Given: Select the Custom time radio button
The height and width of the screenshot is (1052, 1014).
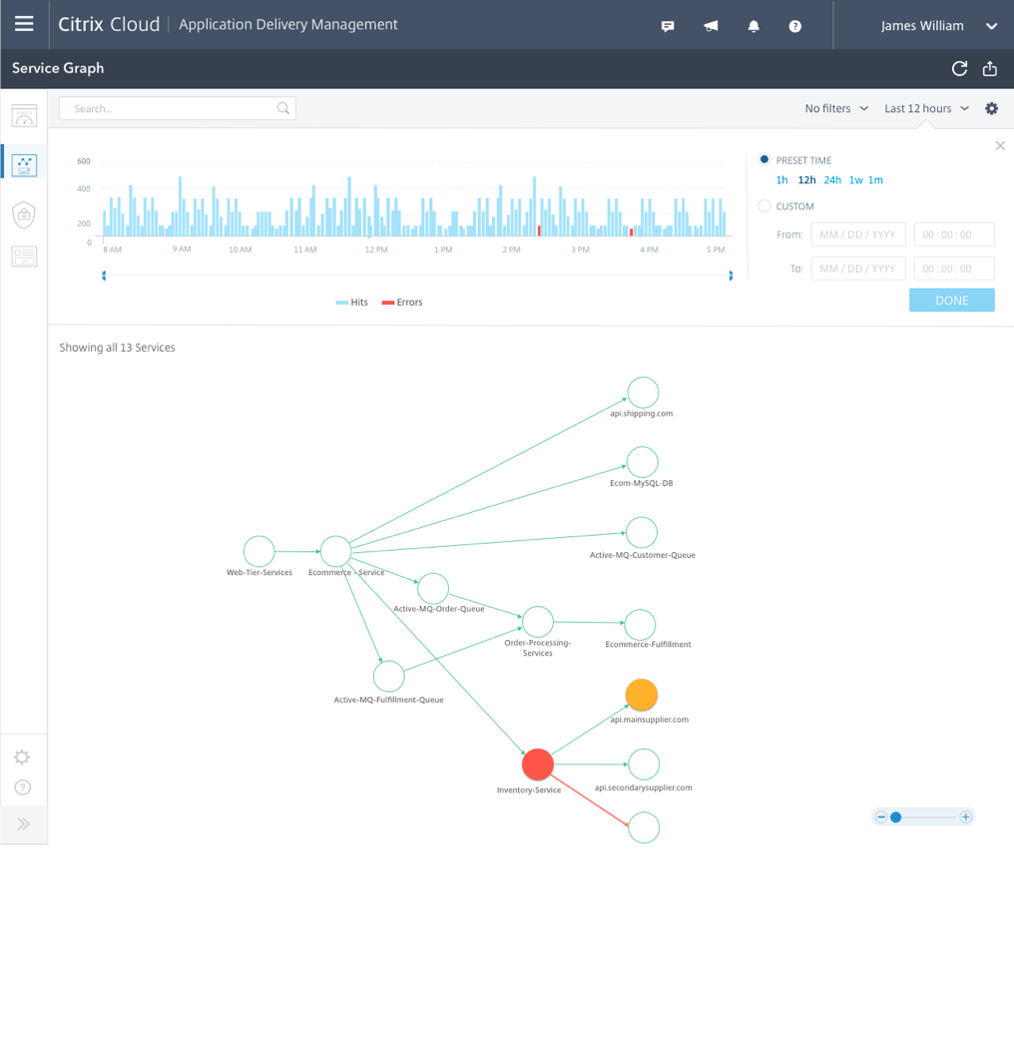Looking at the screenshot, I should (x=764, y=206).
